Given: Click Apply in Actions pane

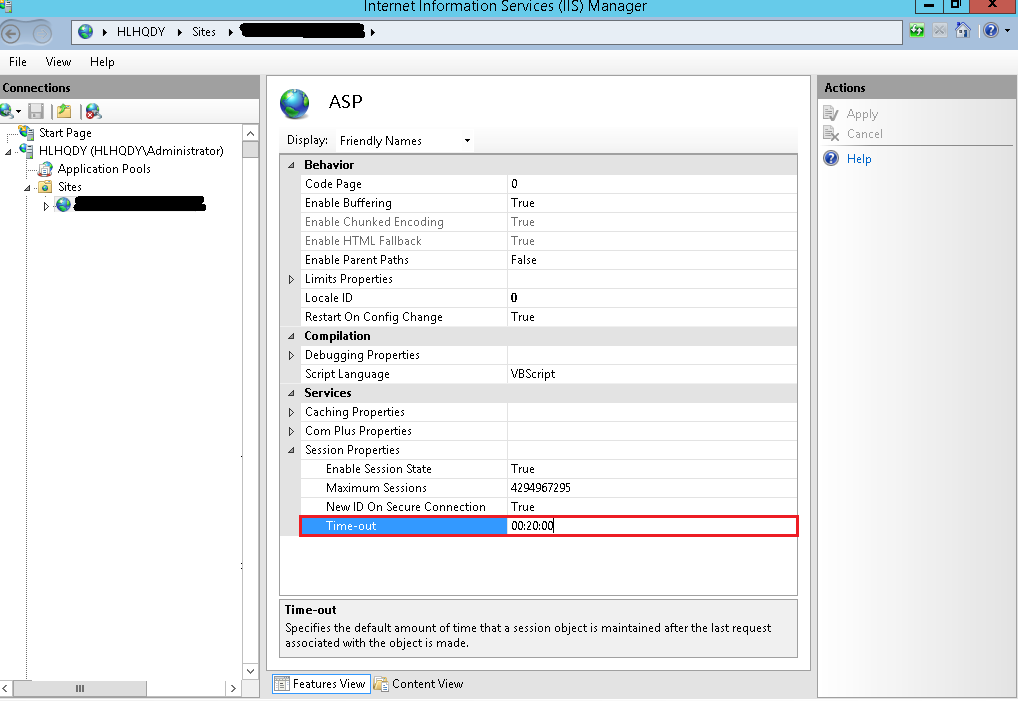Looking at the screenshot, I should 862,114.
